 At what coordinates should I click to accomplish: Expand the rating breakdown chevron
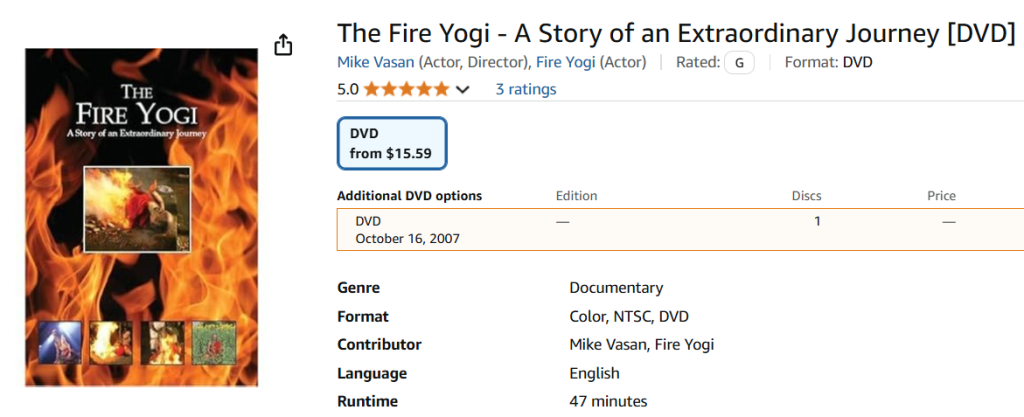462,90
